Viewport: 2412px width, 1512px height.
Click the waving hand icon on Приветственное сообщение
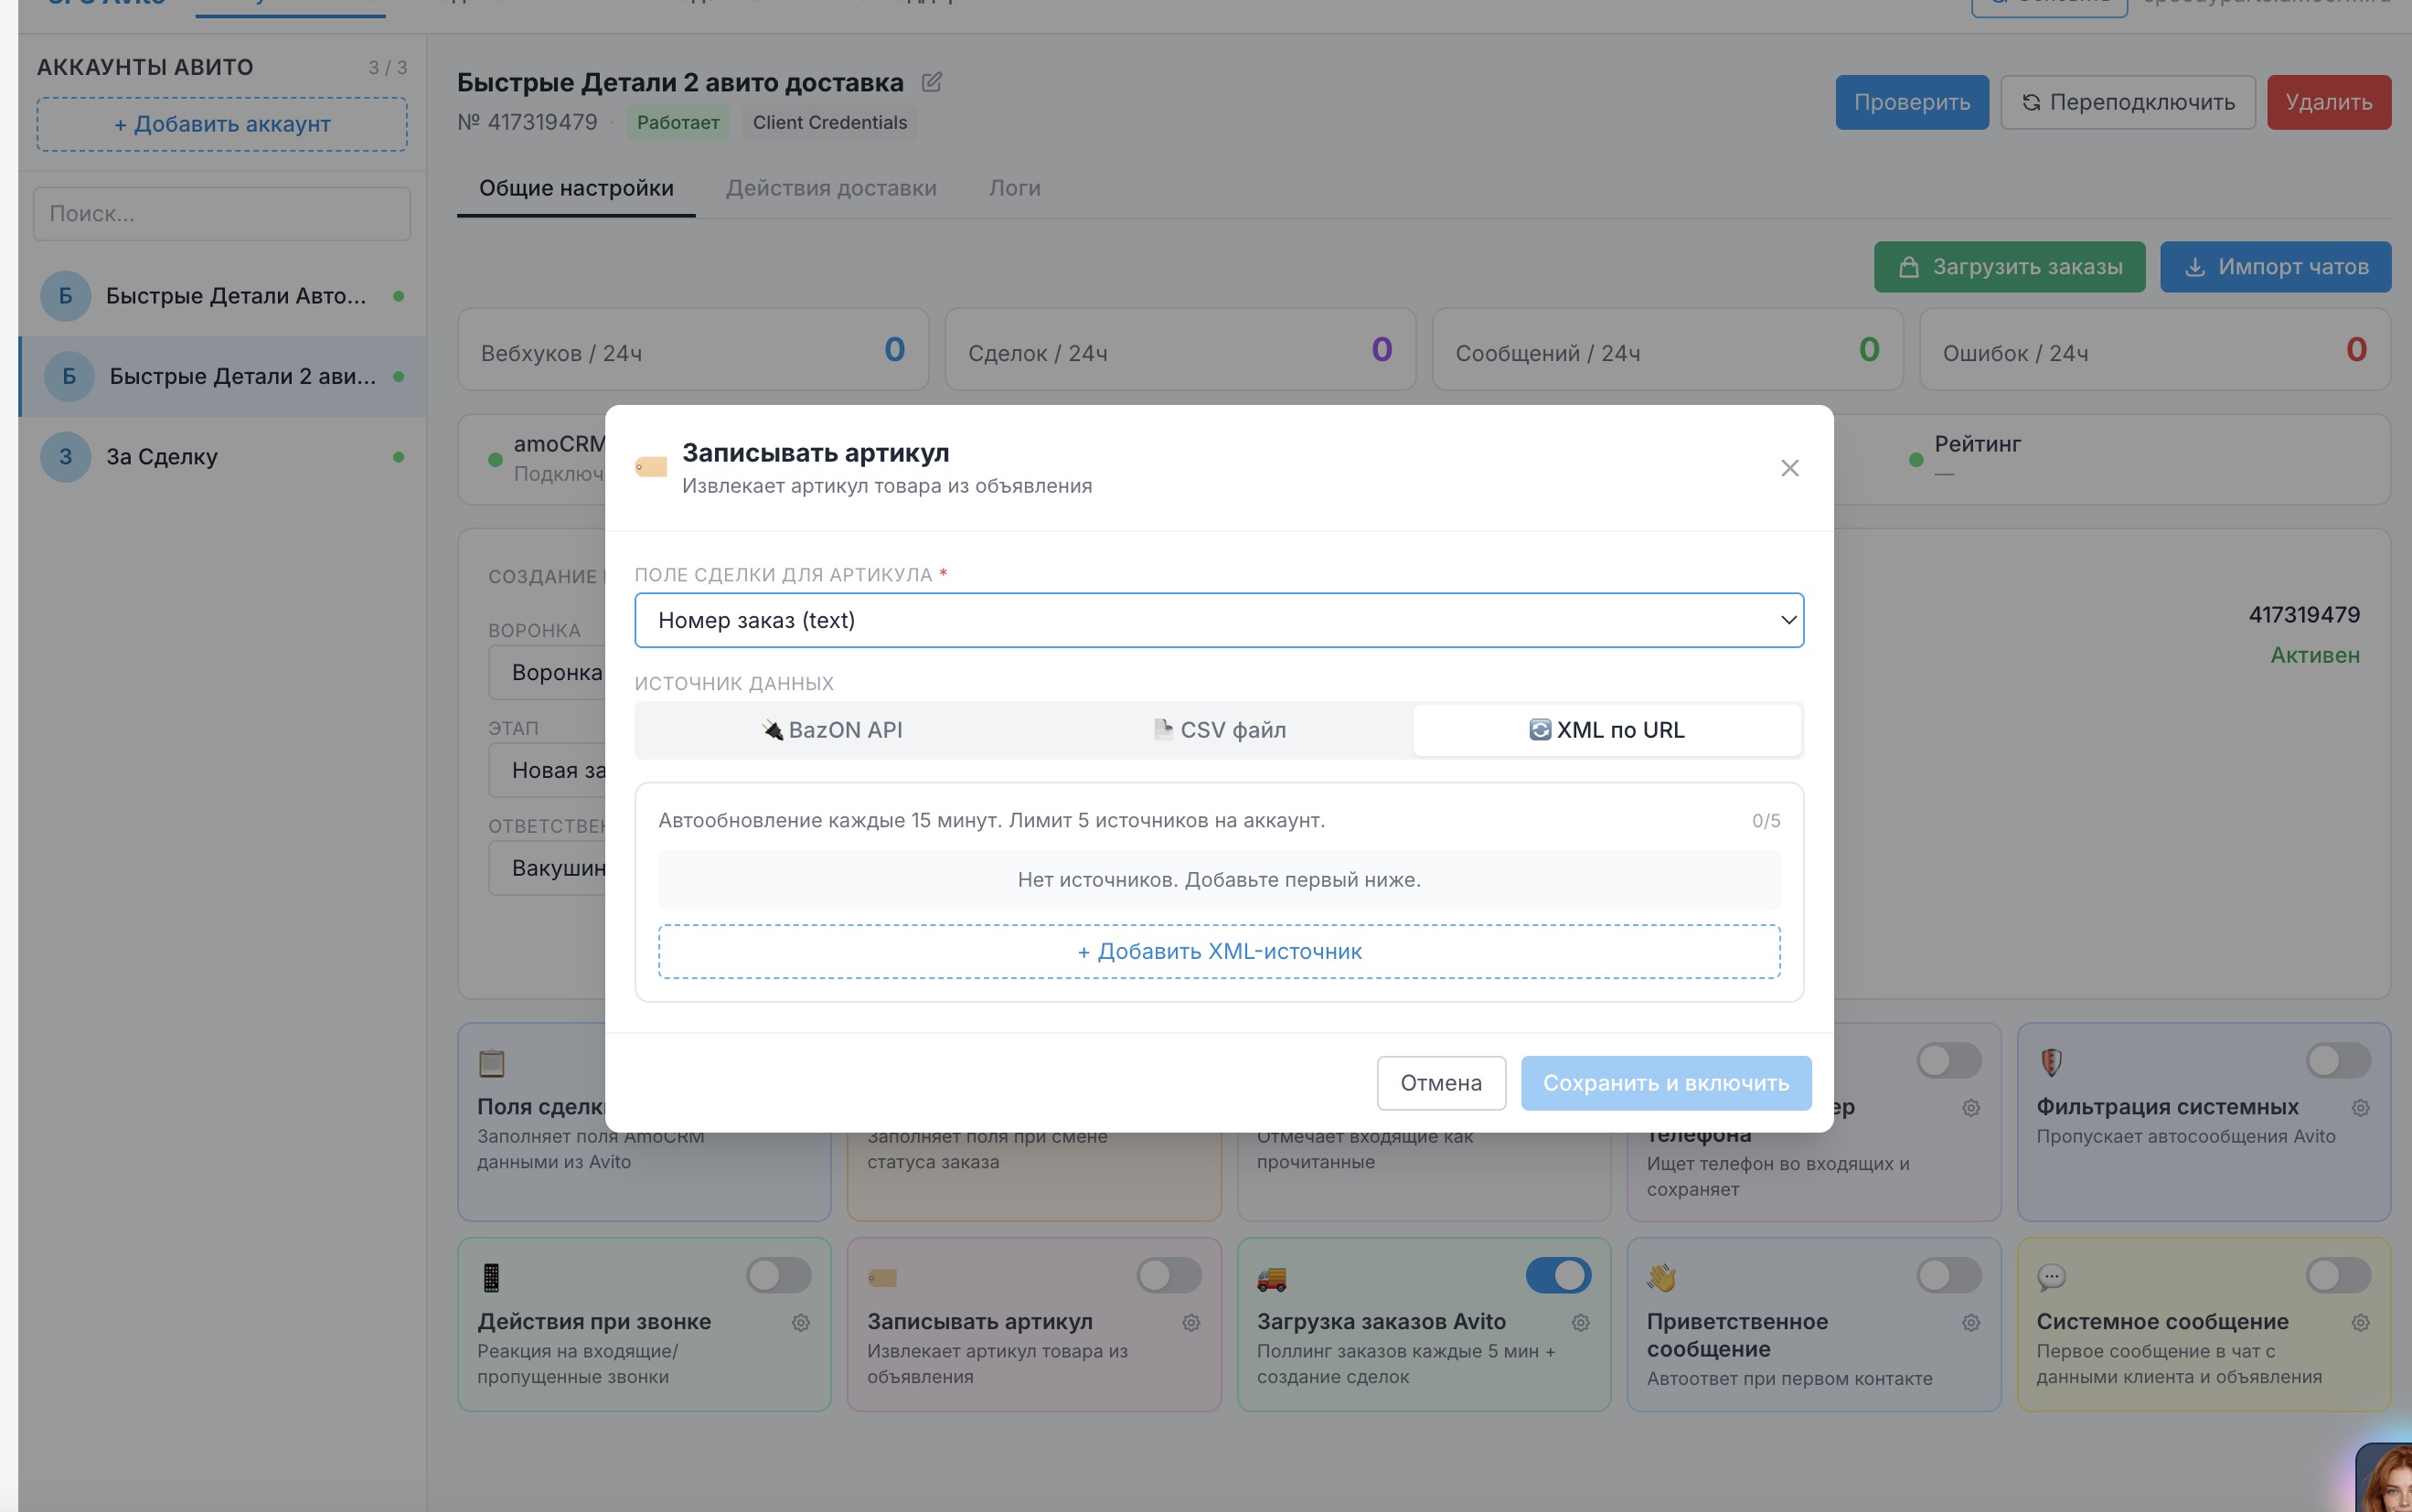pos(1661,1277)
